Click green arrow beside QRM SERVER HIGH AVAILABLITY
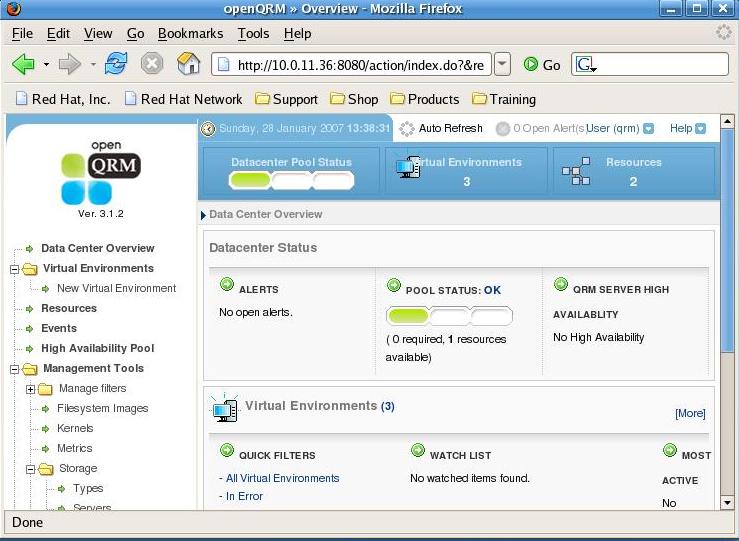The width and height of the screenshot is (739, 541). pyautogui.click(x=560, y=284)
